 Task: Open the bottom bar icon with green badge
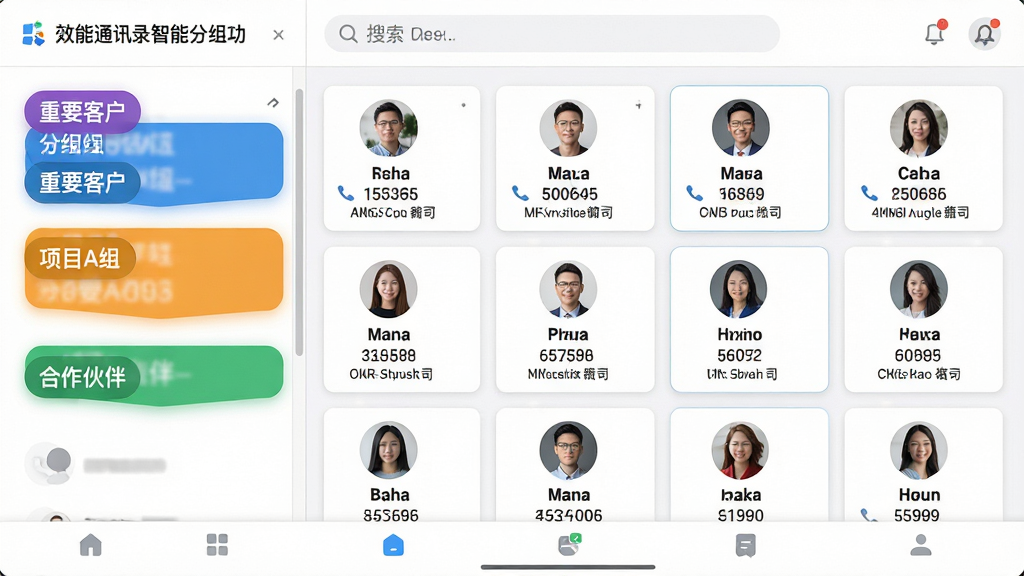pos(569,545)
